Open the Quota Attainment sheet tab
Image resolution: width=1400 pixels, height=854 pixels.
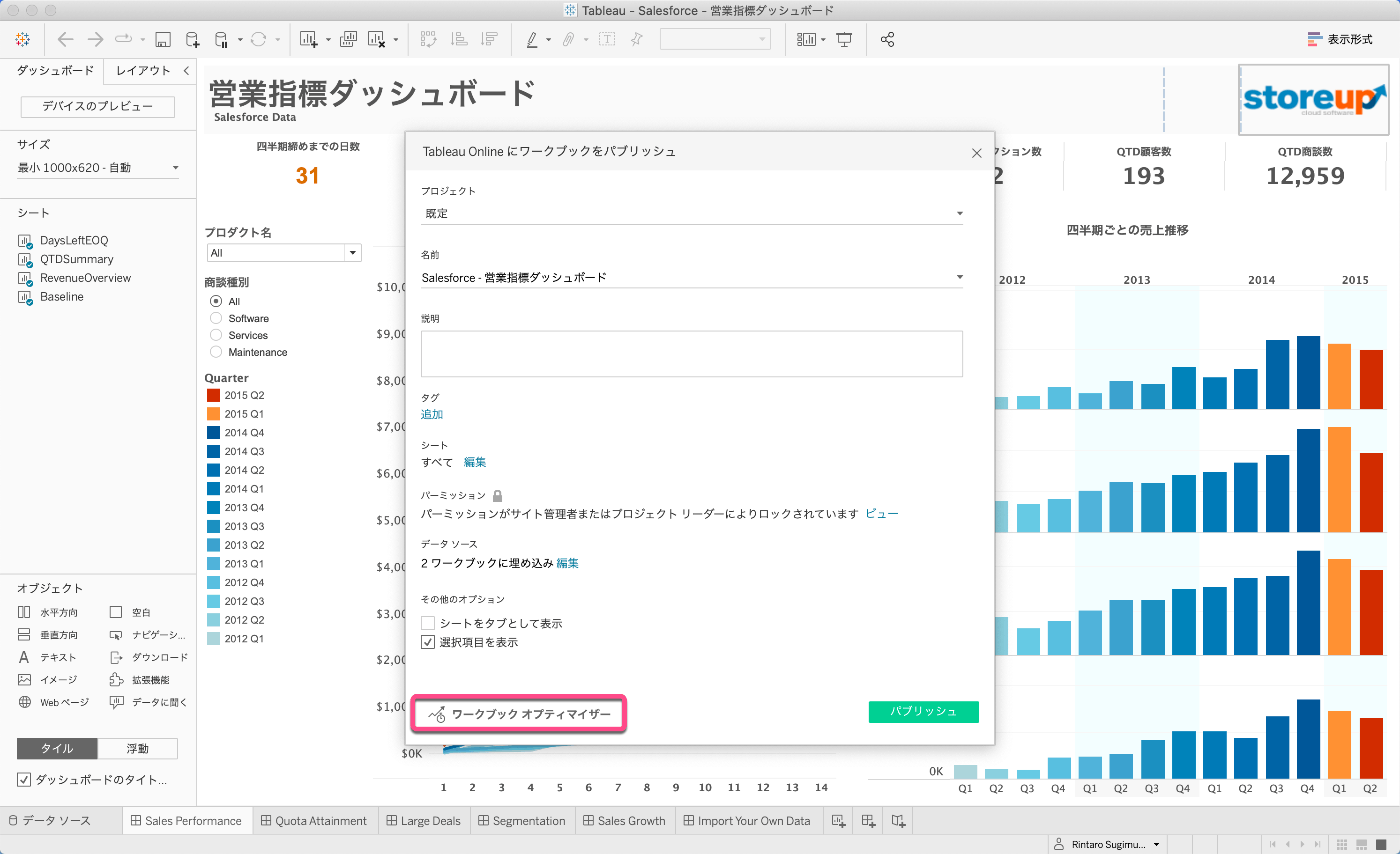[314, 821]
